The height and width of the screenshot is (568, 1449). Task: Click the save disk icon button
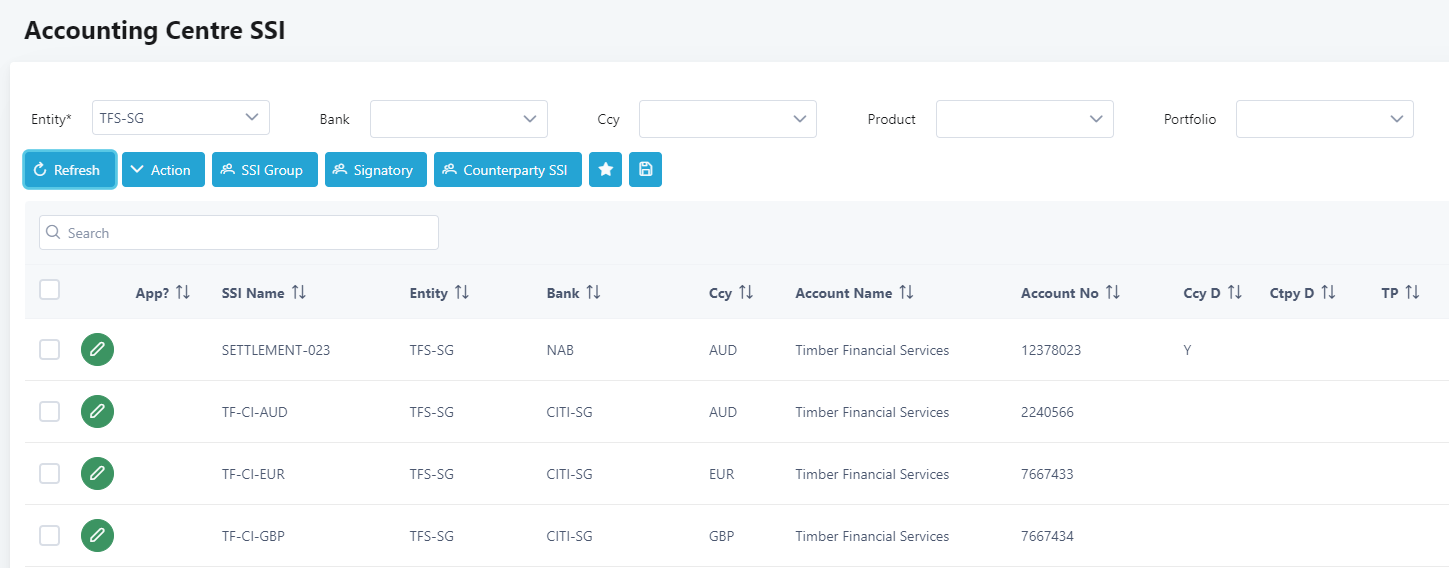645,170
